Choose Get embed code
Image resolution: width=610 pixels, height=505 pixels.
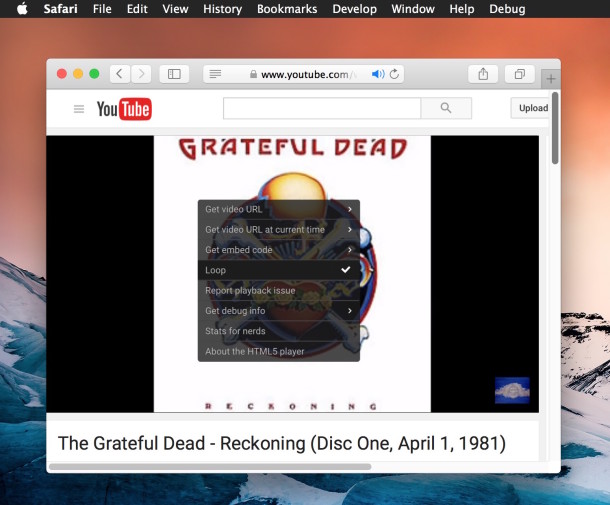click(279, 250)
